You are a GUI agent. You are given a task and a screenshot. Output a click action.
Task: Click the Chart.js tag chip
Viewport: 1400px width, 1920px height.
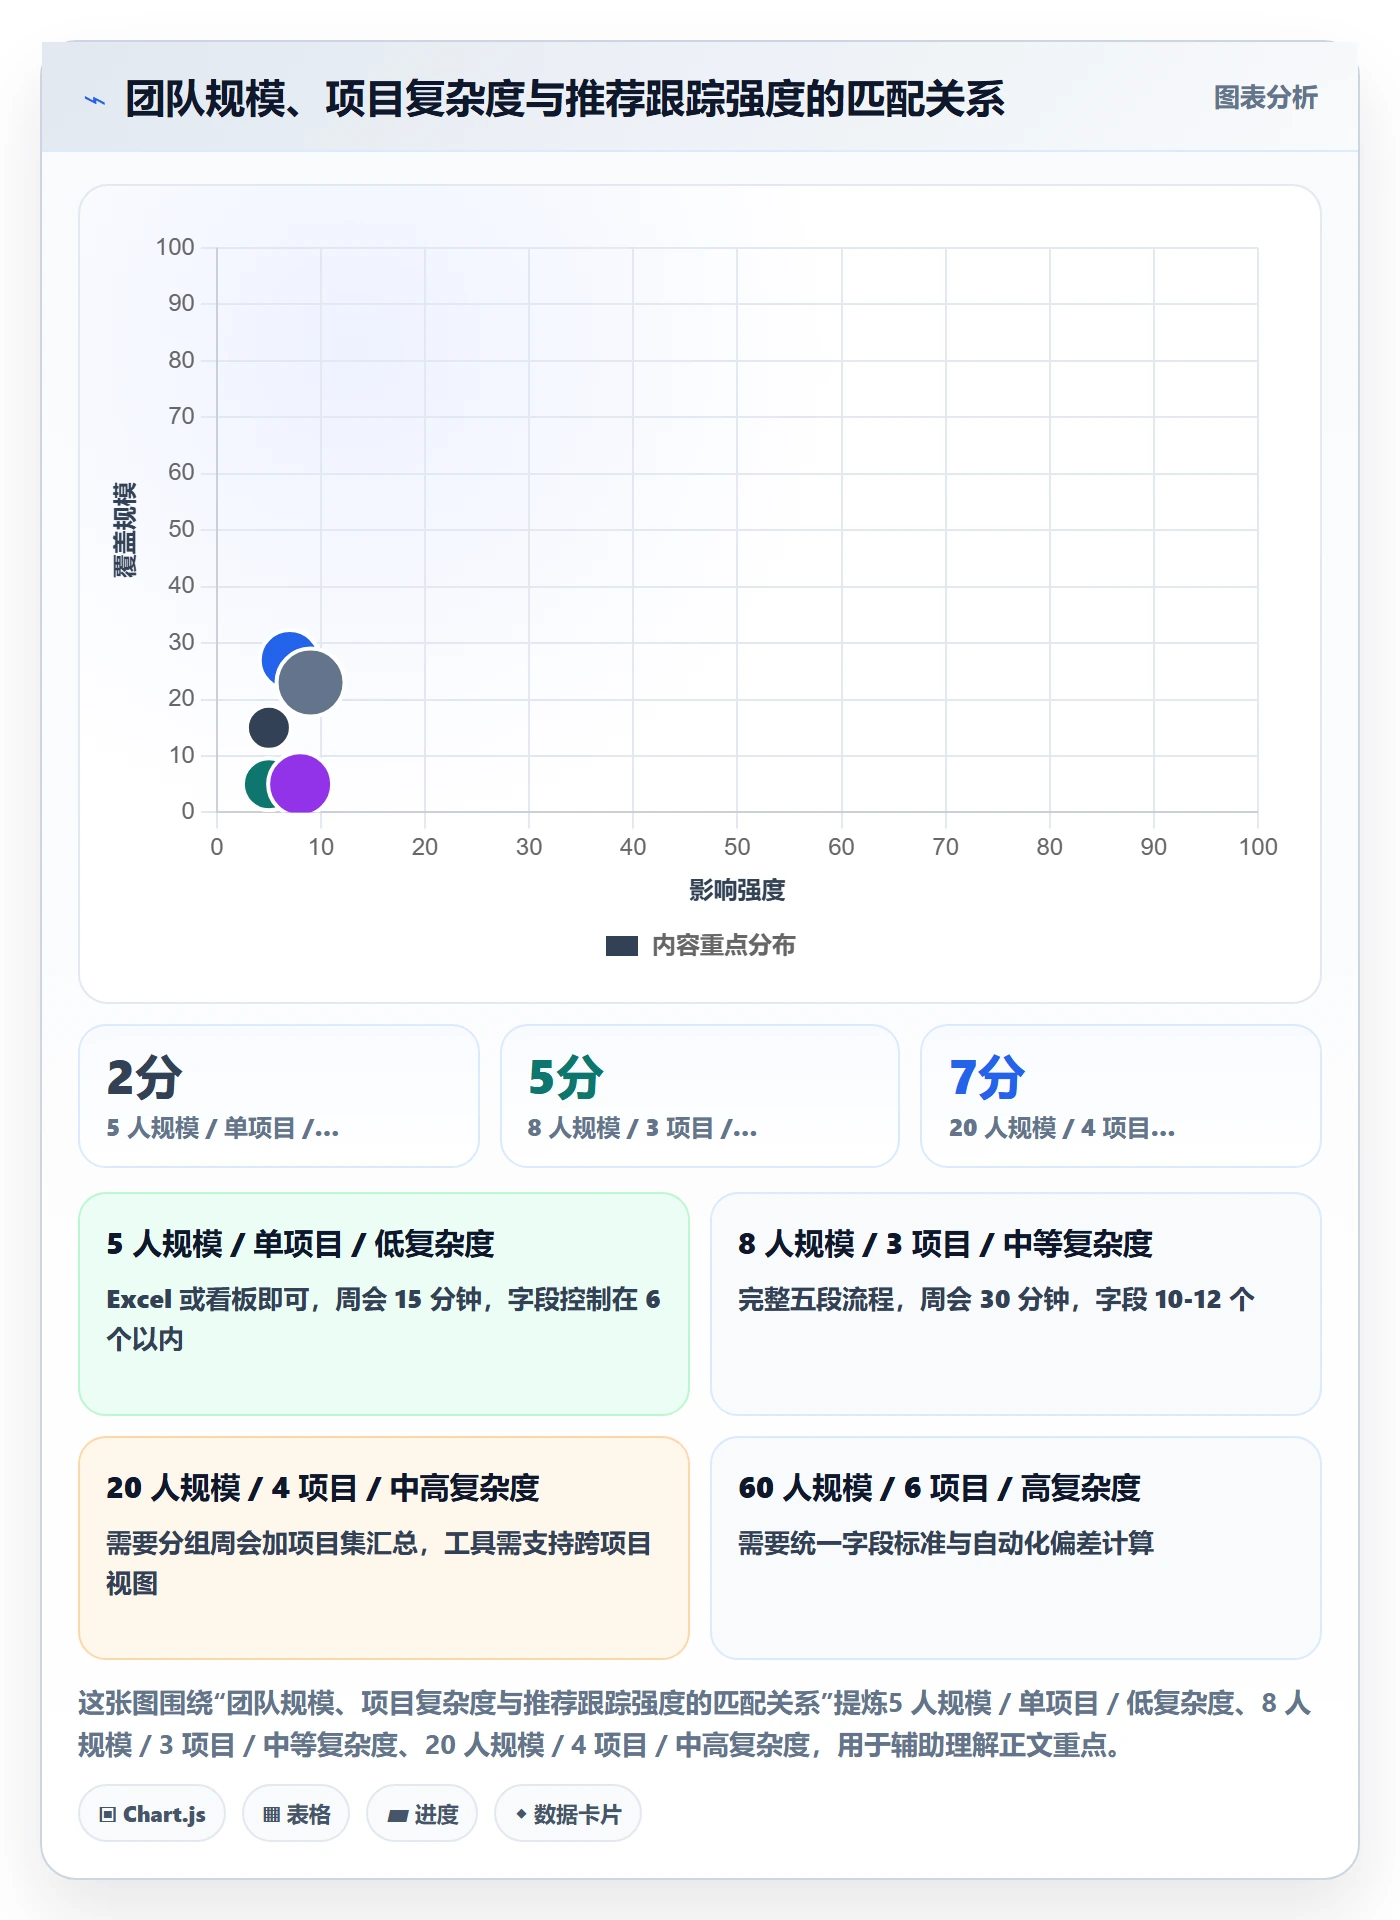tap(152, 1814)
